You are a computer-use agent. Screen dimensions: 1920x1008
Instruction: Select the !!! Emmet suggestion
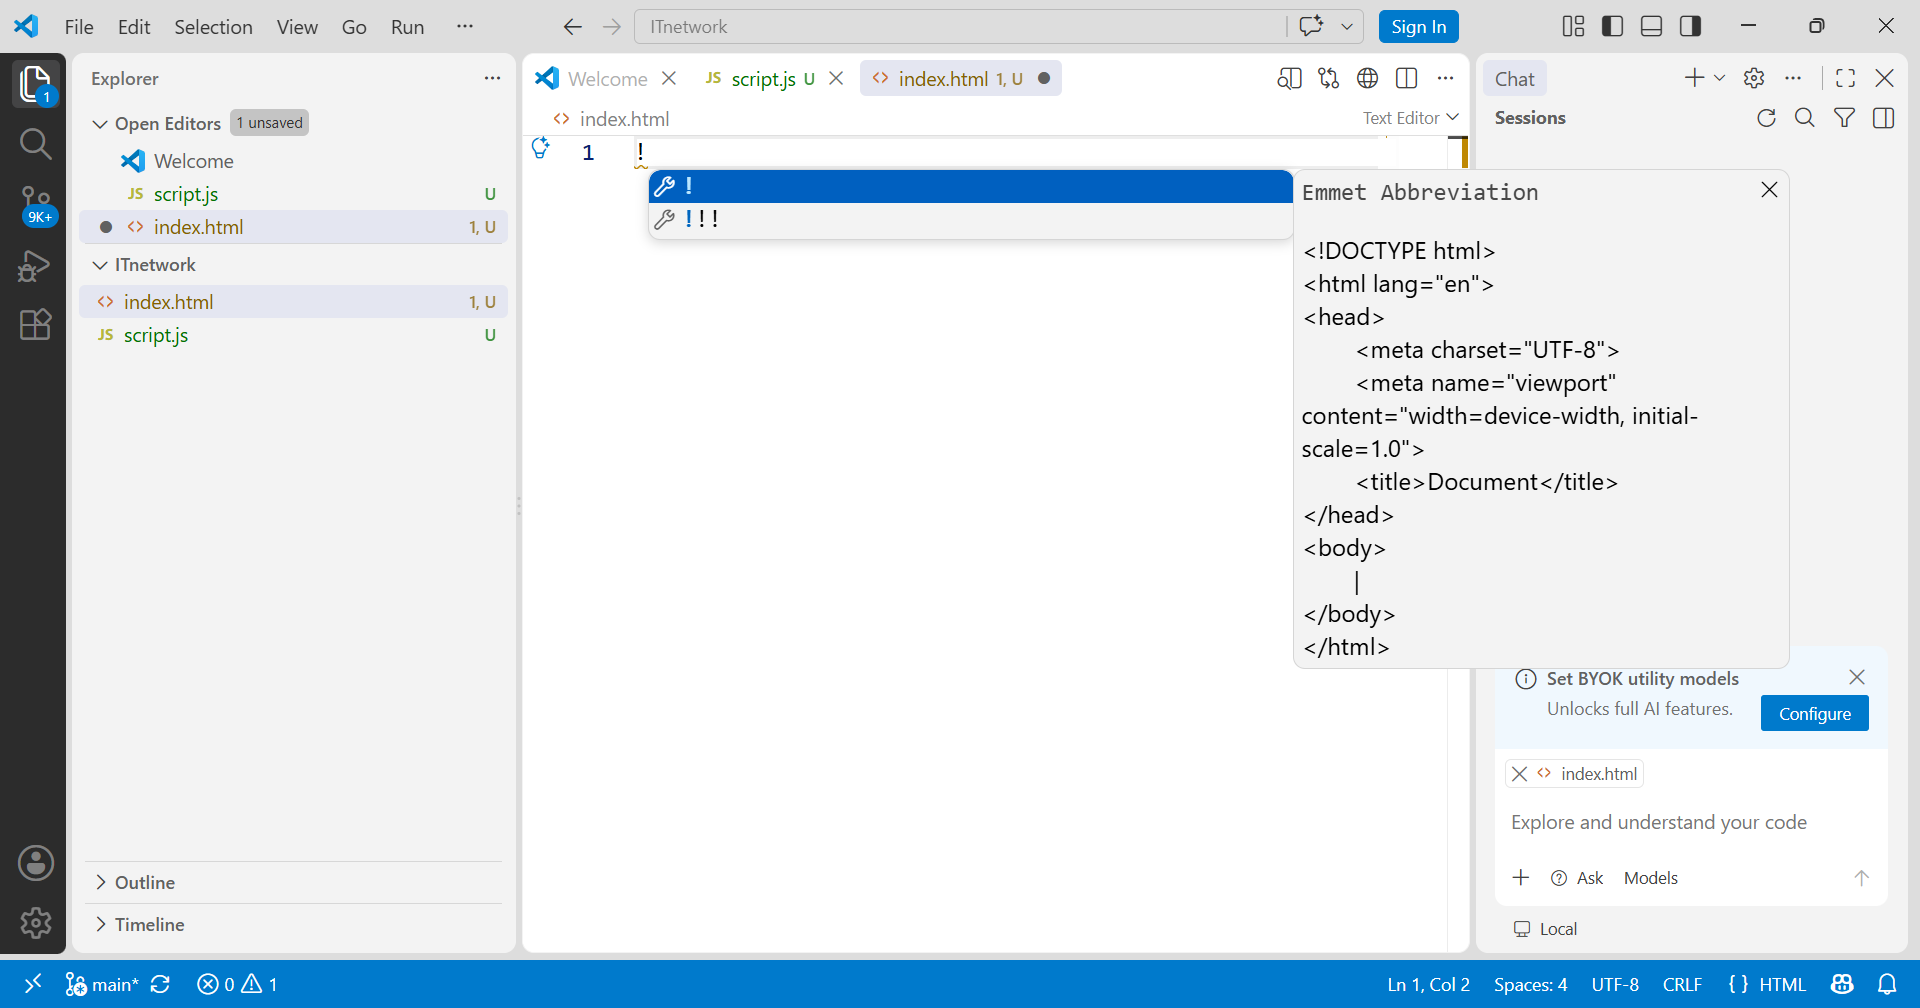tap(970, 219)
